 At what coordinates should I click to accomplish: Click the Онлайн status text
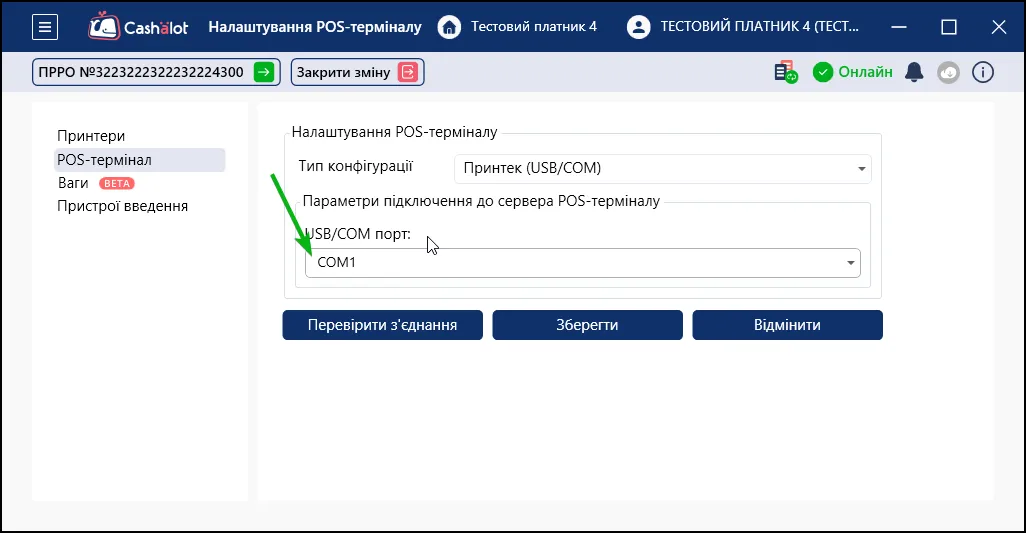[865, 72]
